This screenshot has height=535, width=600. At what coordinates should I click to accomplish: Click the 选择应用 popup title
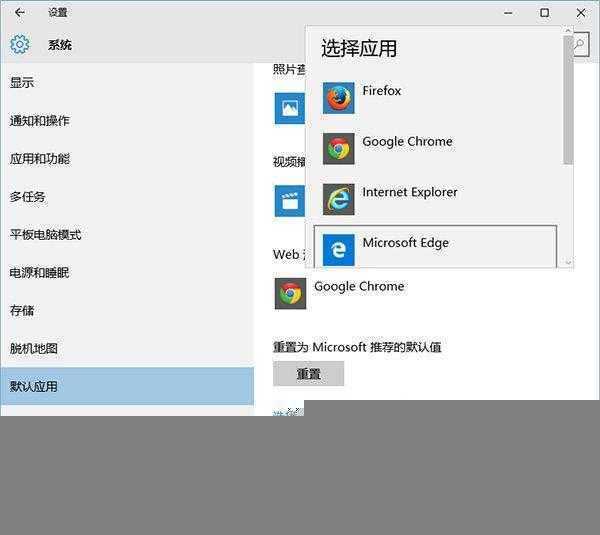click(359, 49)
